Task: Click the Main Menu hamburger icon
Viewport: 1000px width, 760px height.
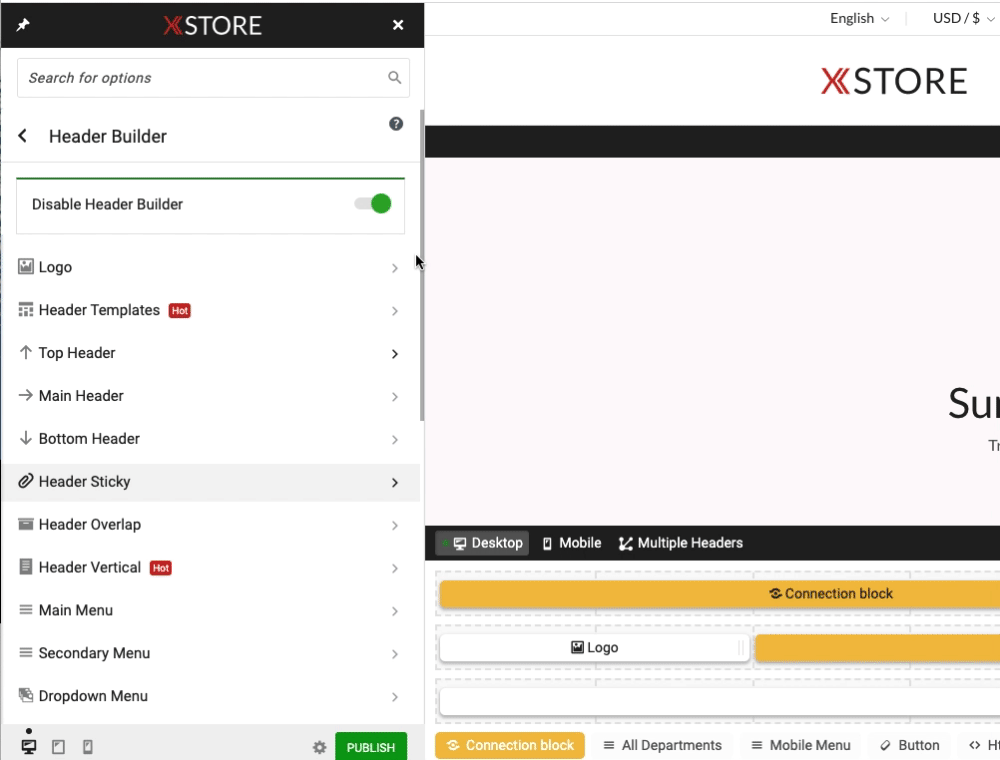Action: 26,610
